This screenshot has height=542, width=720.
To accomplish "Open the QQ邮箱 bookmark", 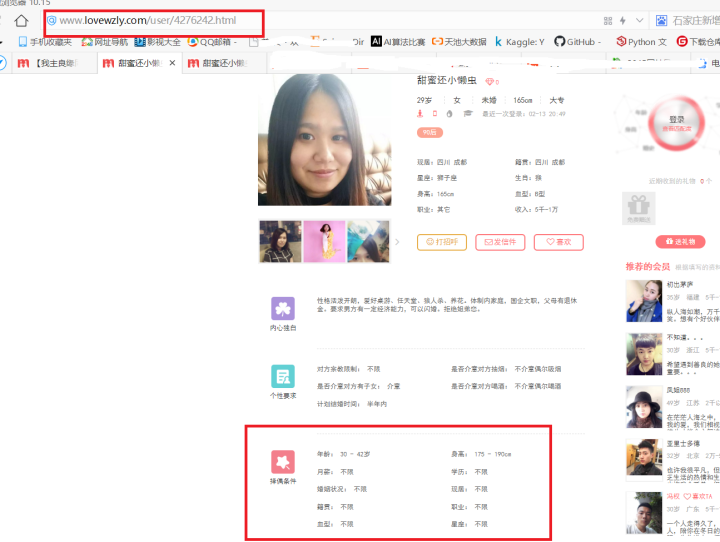I will (212, 42).
